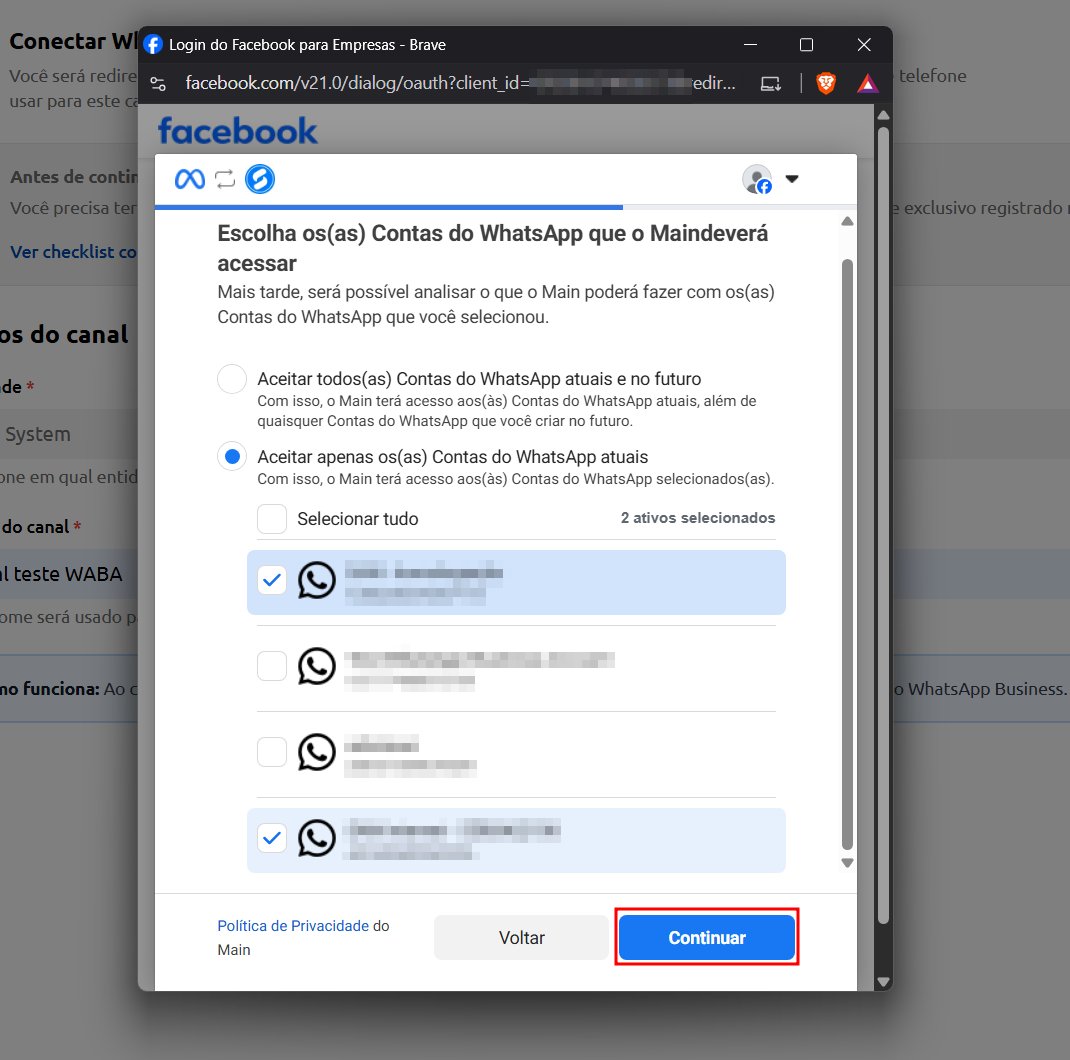
Task: Minimize the Facebook login popup window
Action: [x=751, y=44]
